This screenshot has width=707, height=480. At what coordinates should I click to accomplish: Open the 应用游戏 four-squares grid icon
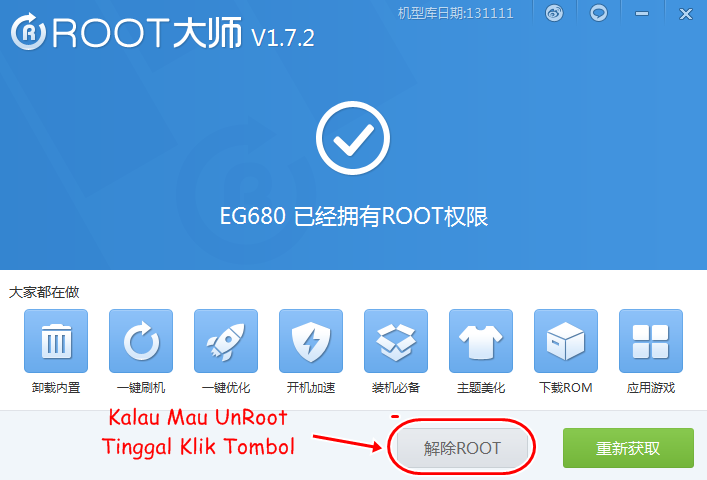pyautogui.click(x=651, y=341)
